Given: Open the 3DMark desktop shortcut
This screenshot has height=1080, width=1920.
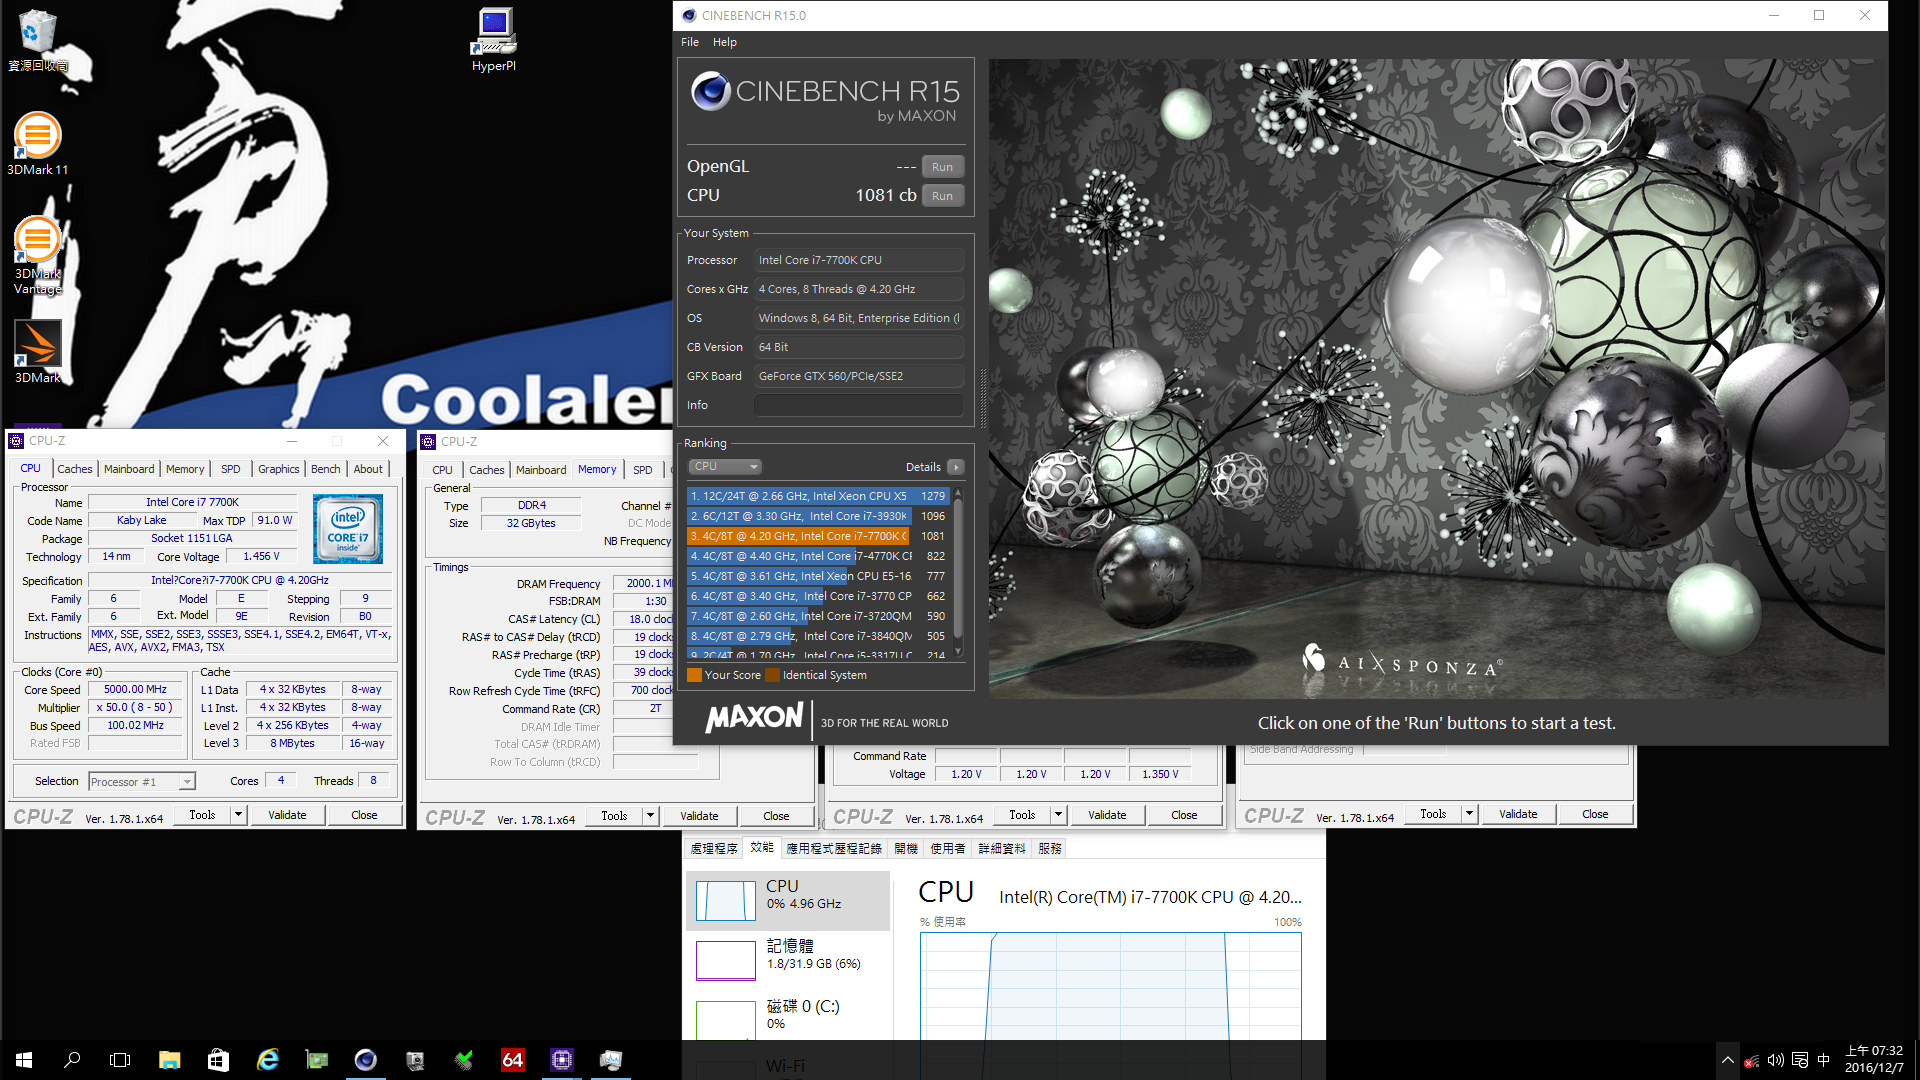Looking at the screenshot, I should 38,351.
